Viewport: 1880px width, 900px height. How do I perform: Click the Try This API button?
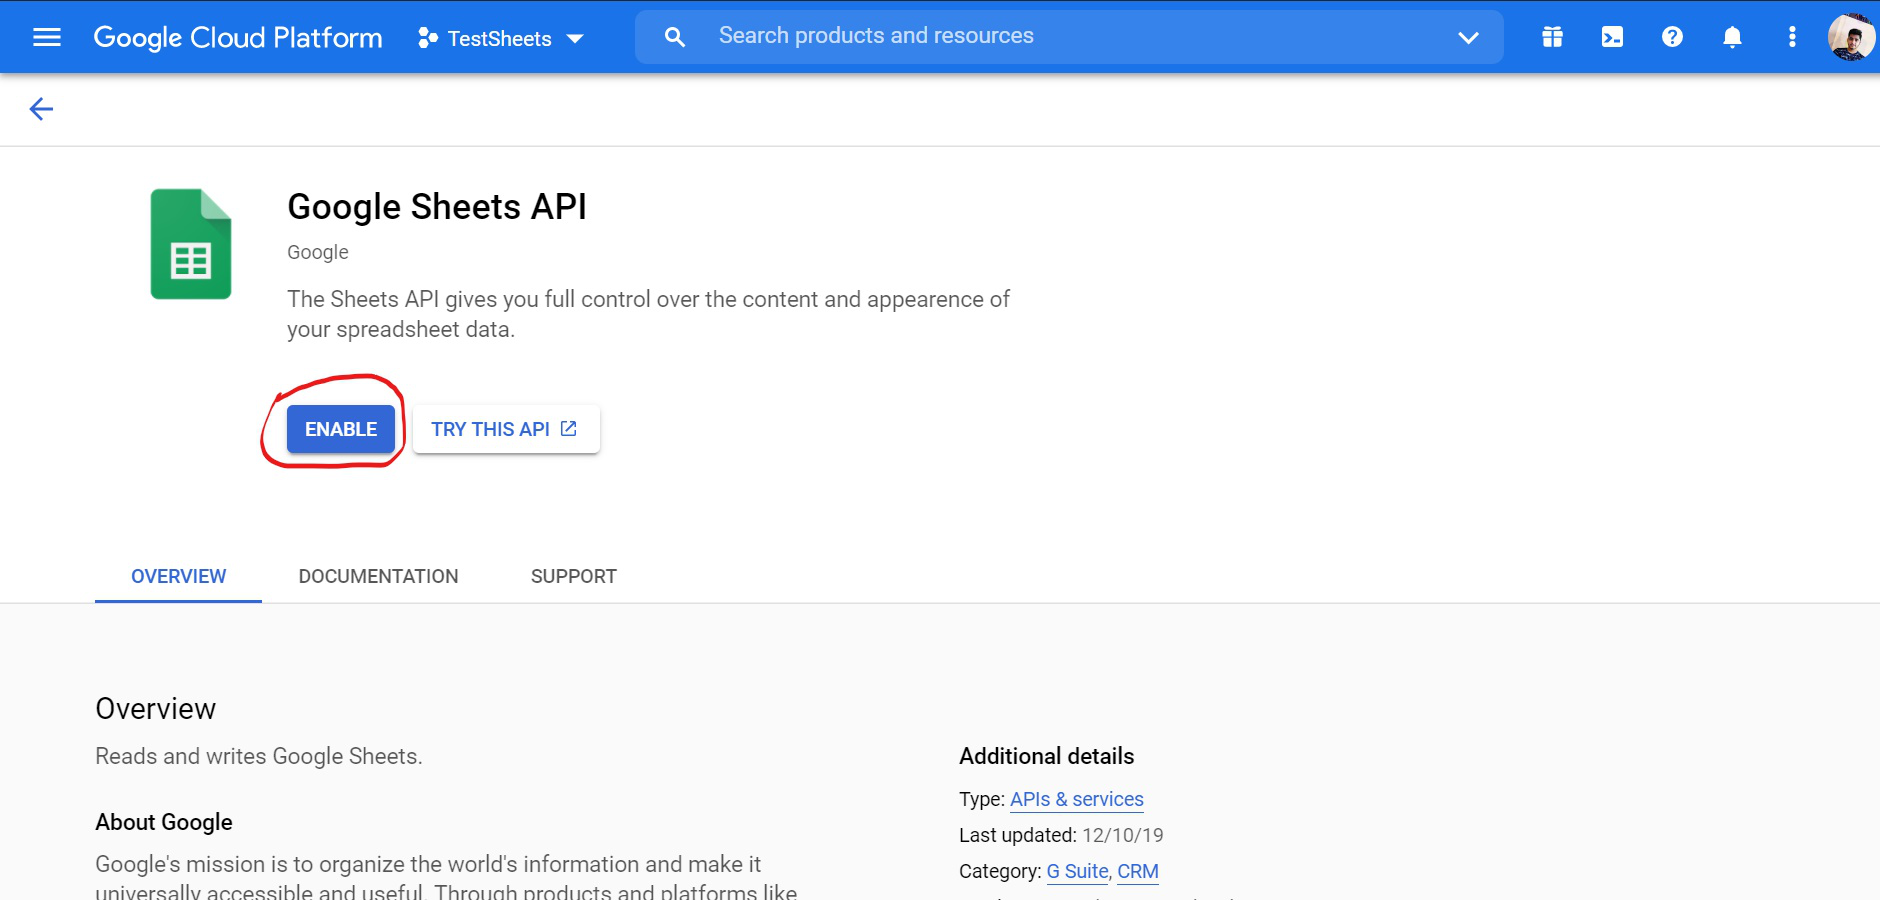[505, 429]
